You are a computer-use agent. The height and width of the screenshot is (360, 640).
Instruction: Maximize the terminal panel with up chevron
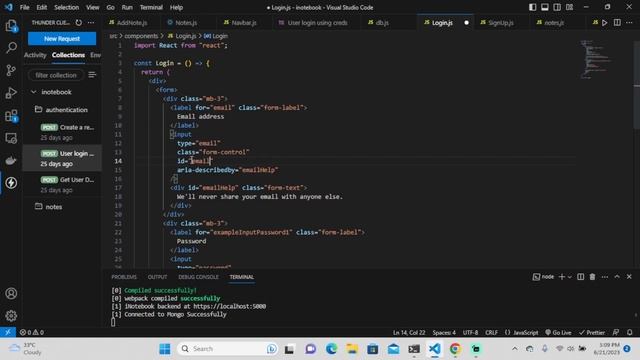[x=617, y=277]
